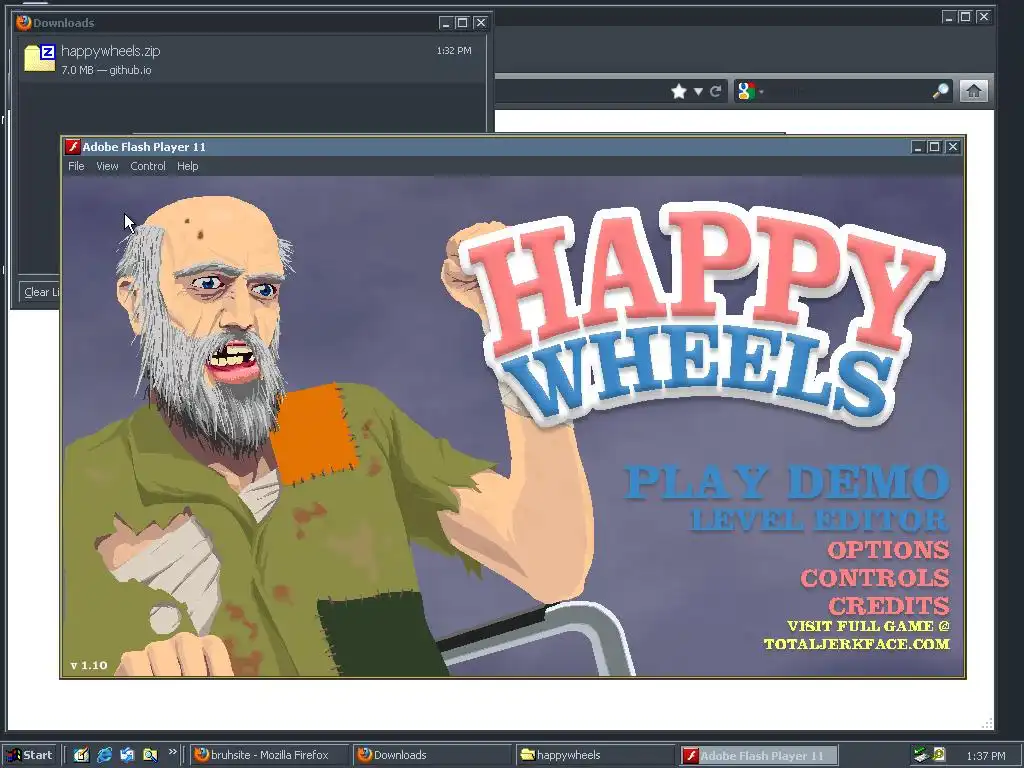Switch to the happywheels folder taskbar button
This screenshot has width=1024, height=768.
point(595,755)
